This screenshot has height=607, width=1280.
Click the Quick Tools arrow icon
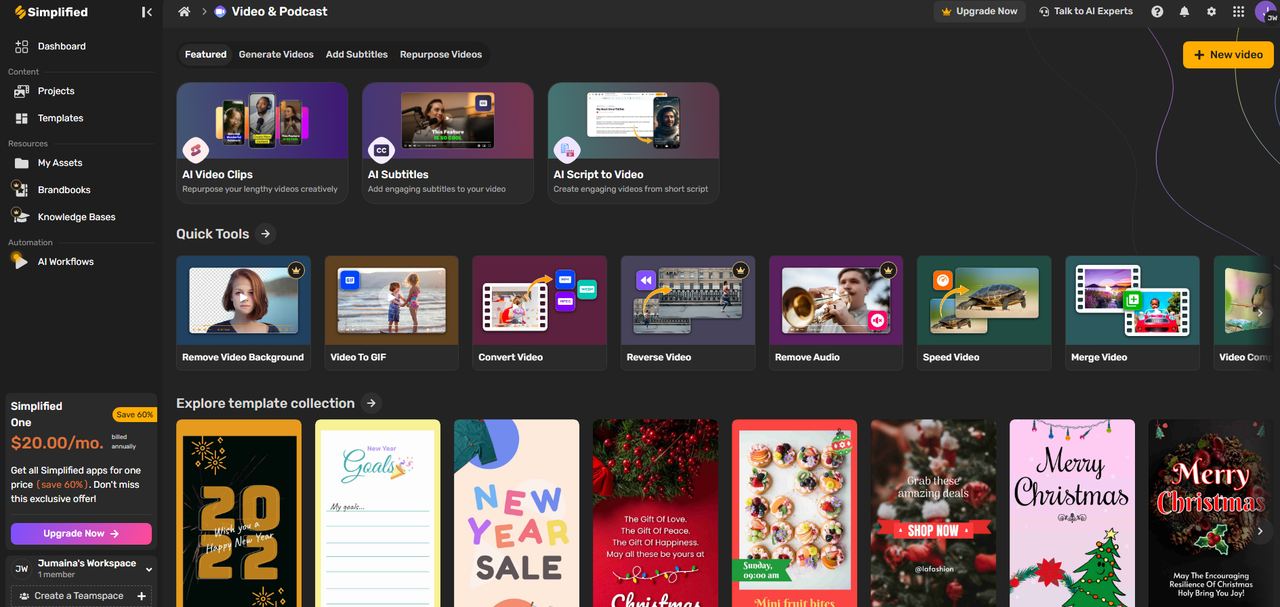[x=265, y=234]
